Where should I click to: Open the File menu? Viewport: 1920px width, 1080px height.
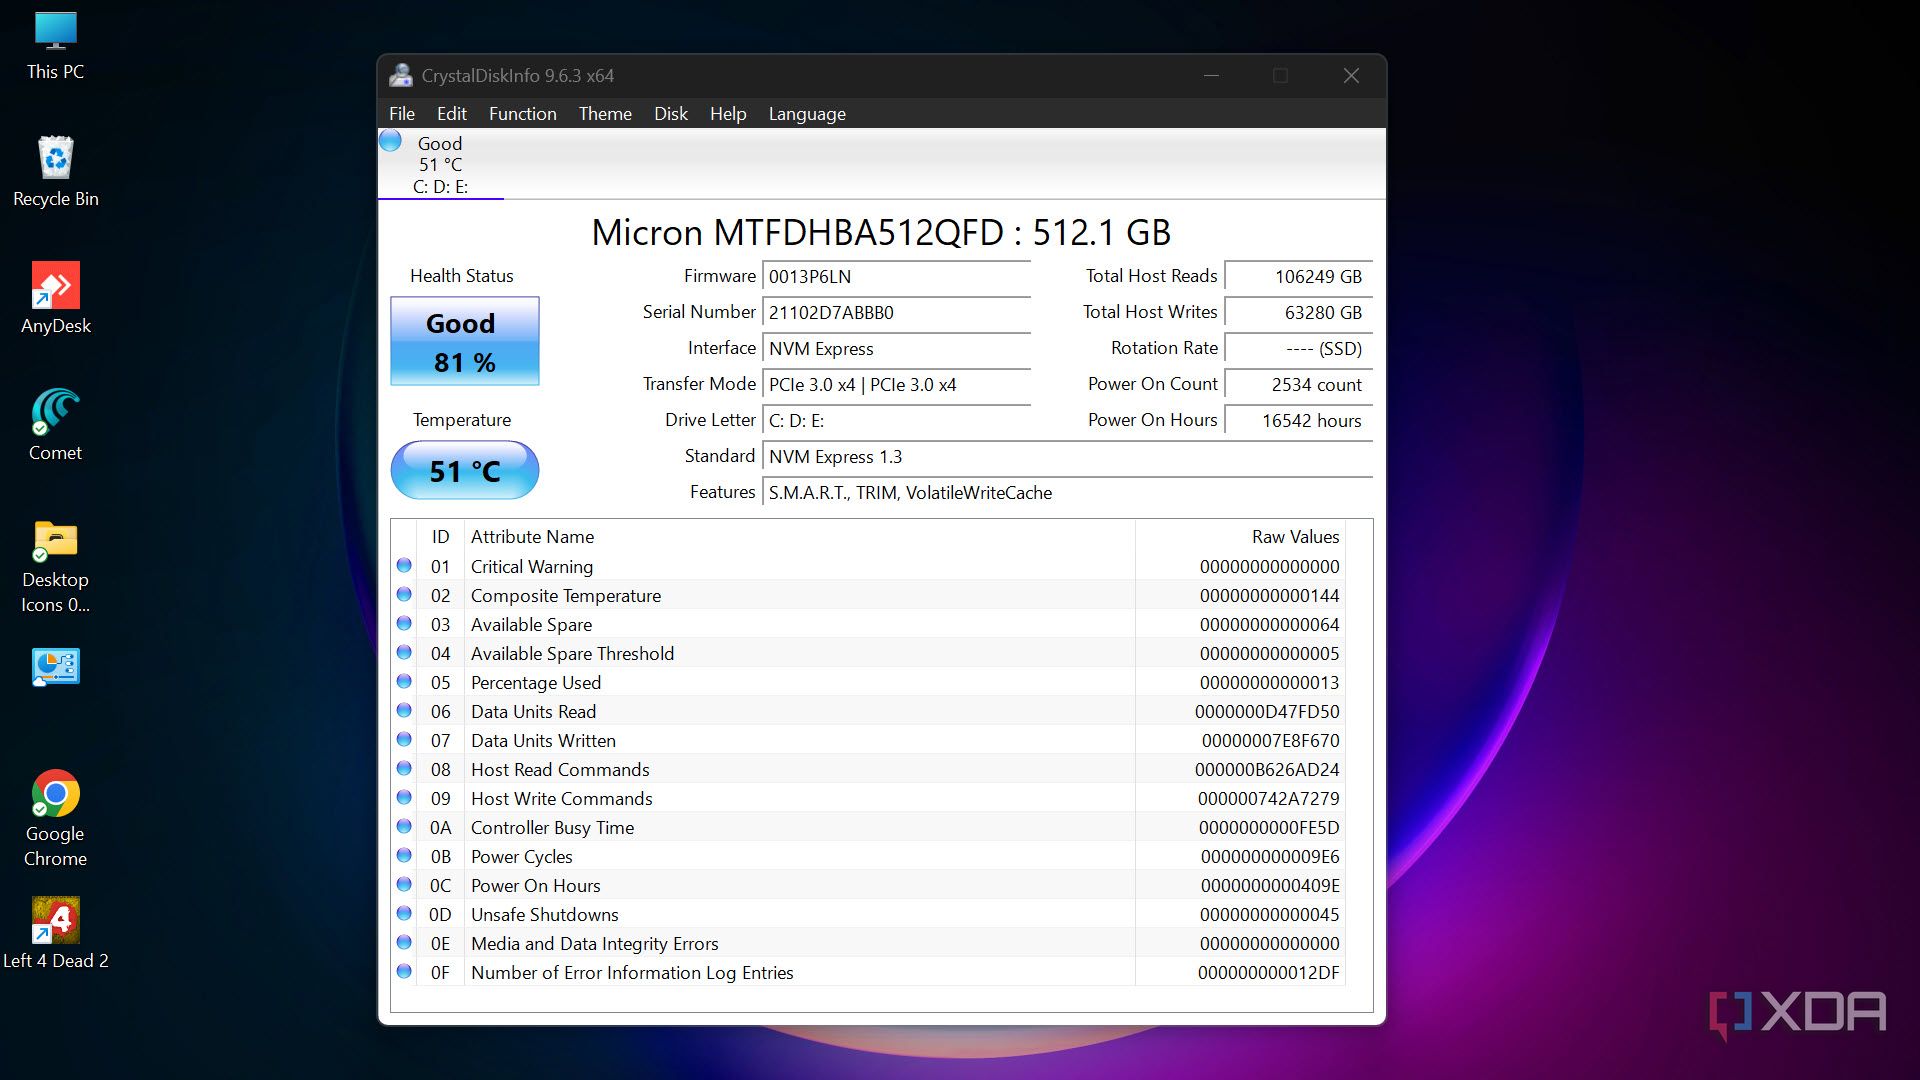tap(402, 114)
